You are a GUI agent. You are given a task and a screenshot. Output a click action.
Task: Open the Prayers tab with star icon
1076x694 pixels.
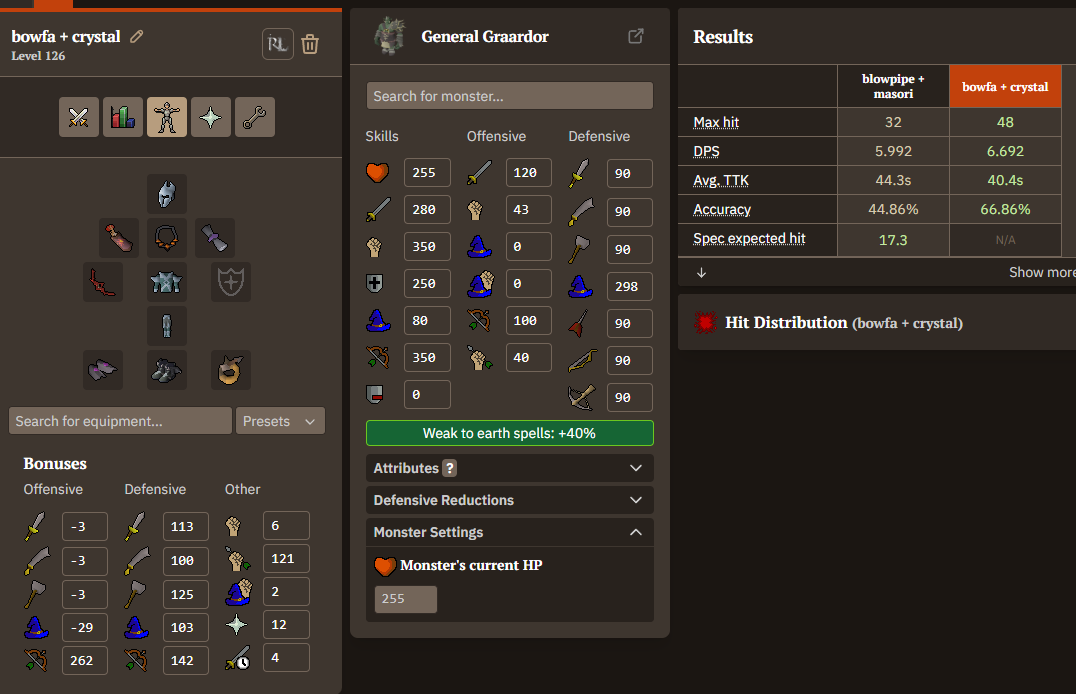pos(211,117)
